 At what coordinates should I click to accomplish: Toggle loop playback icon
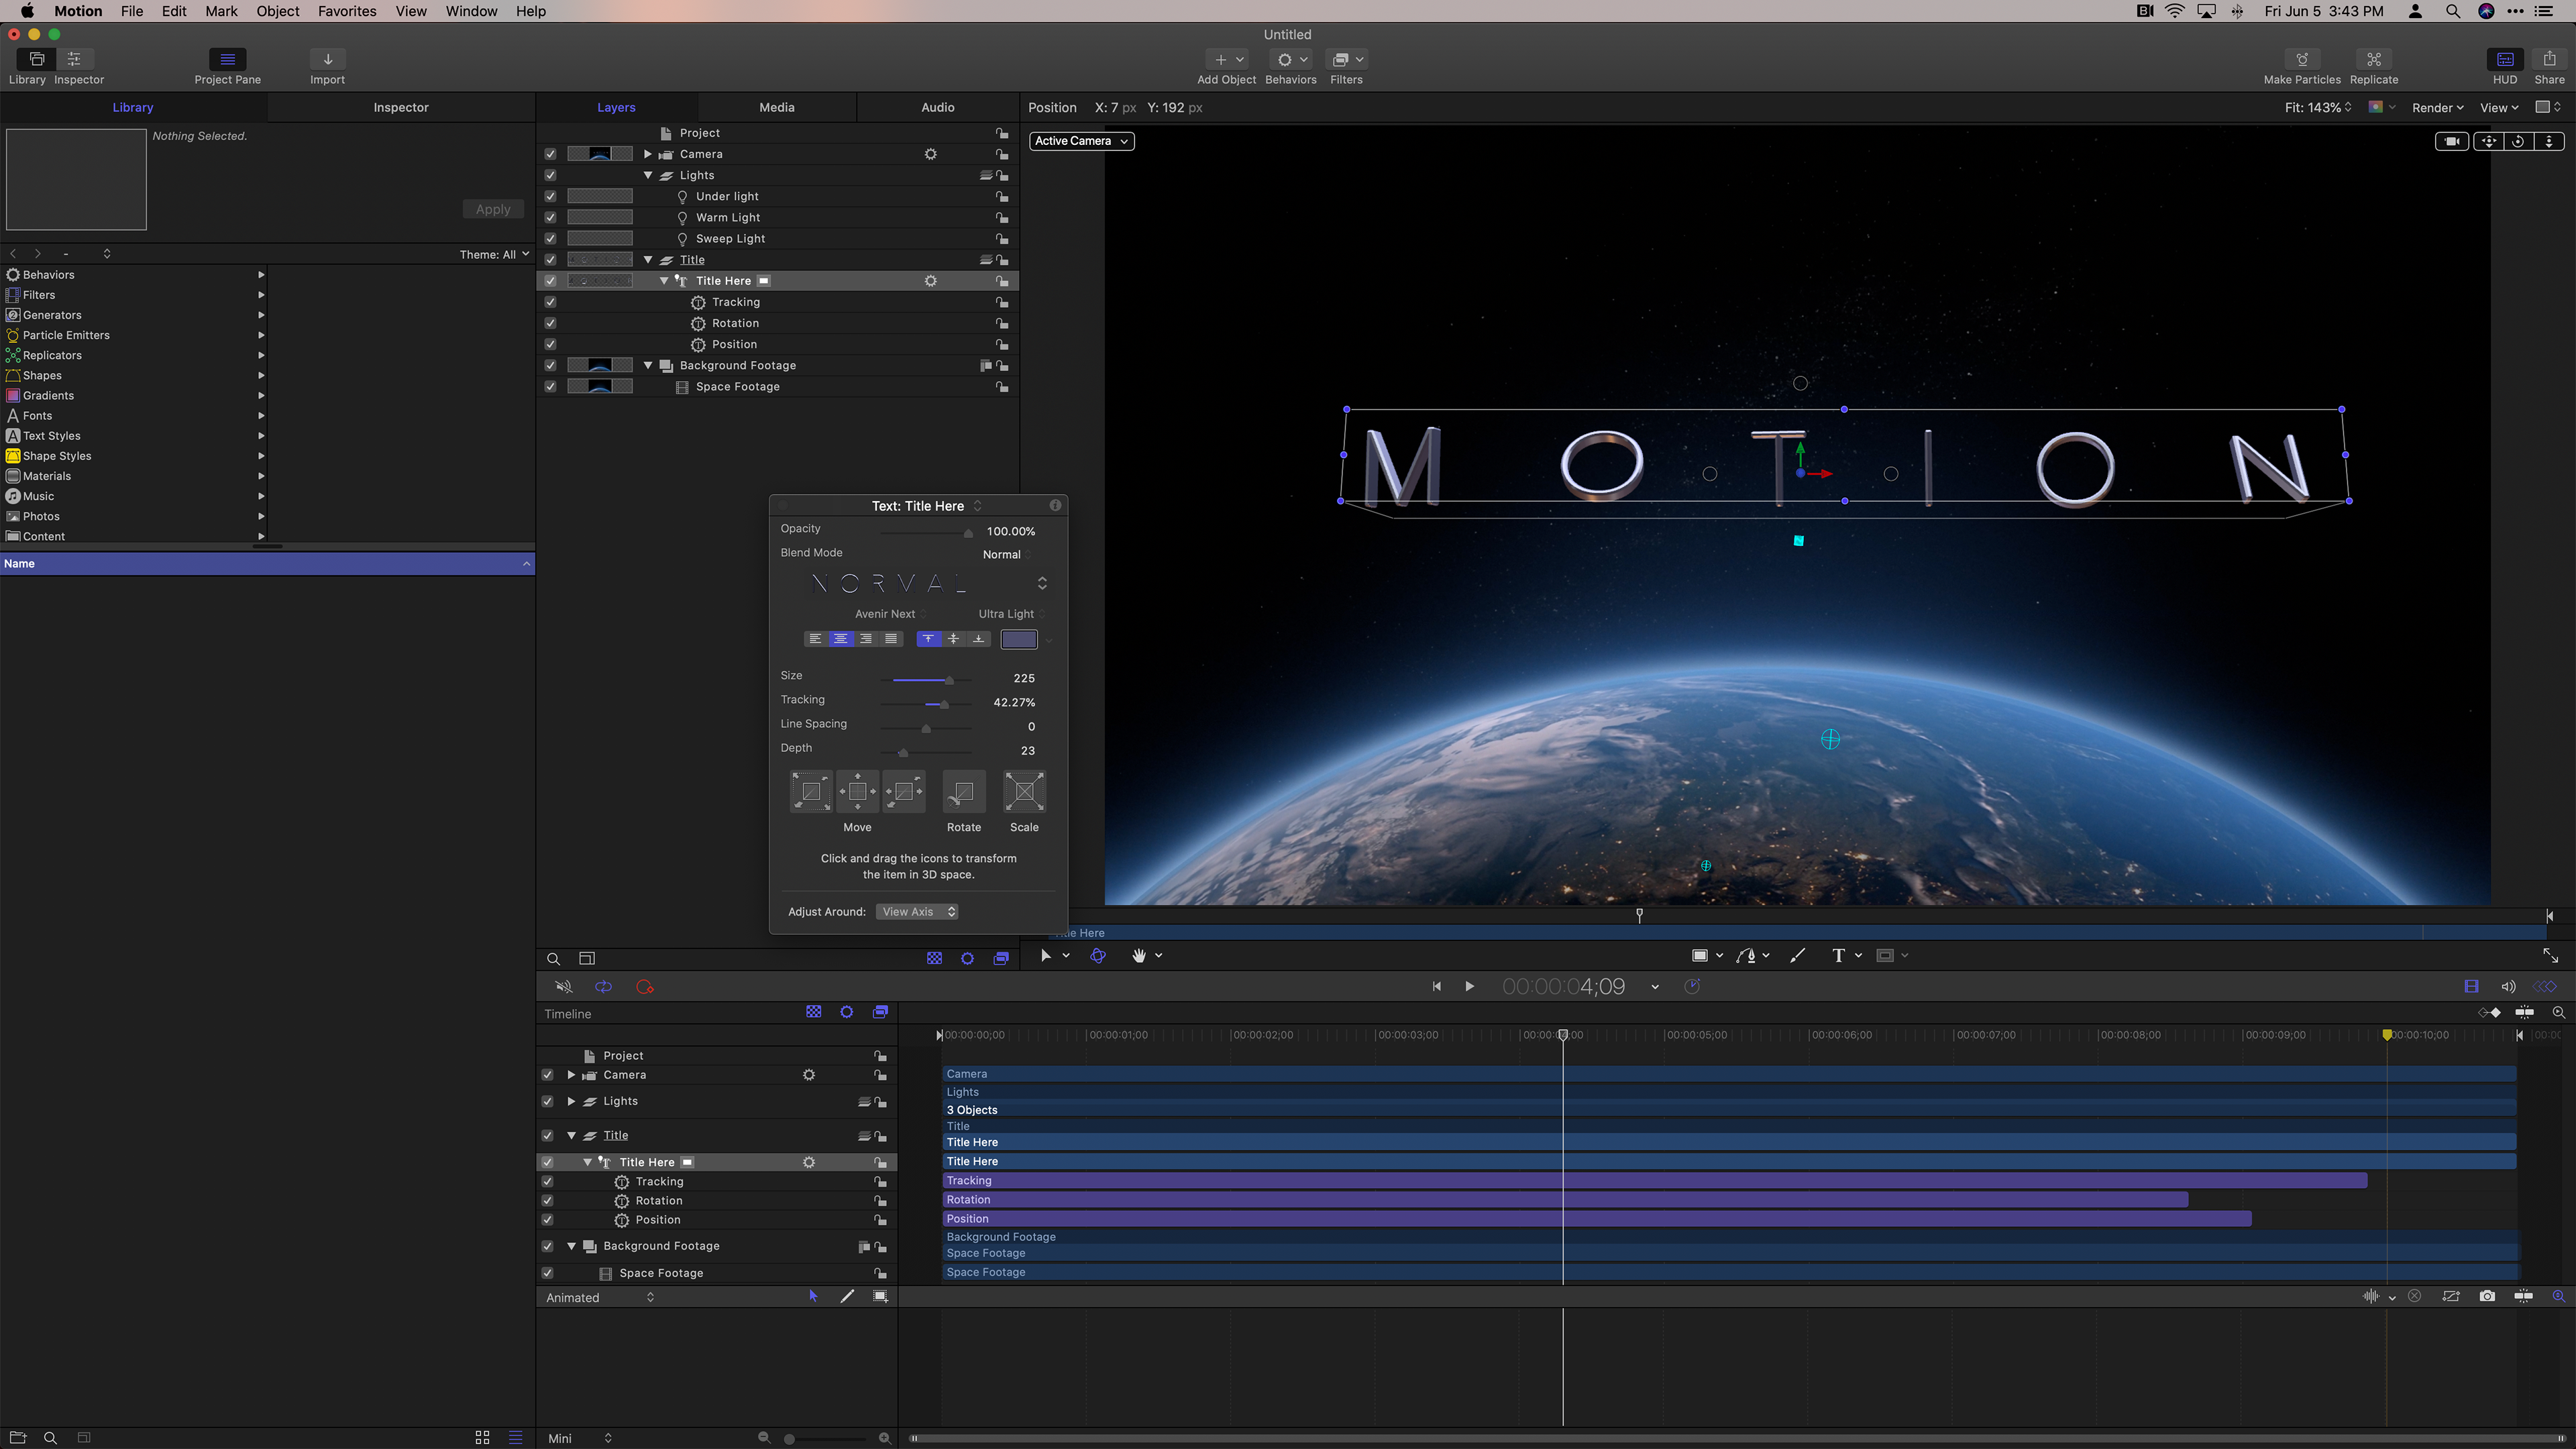tap(603, 987)
